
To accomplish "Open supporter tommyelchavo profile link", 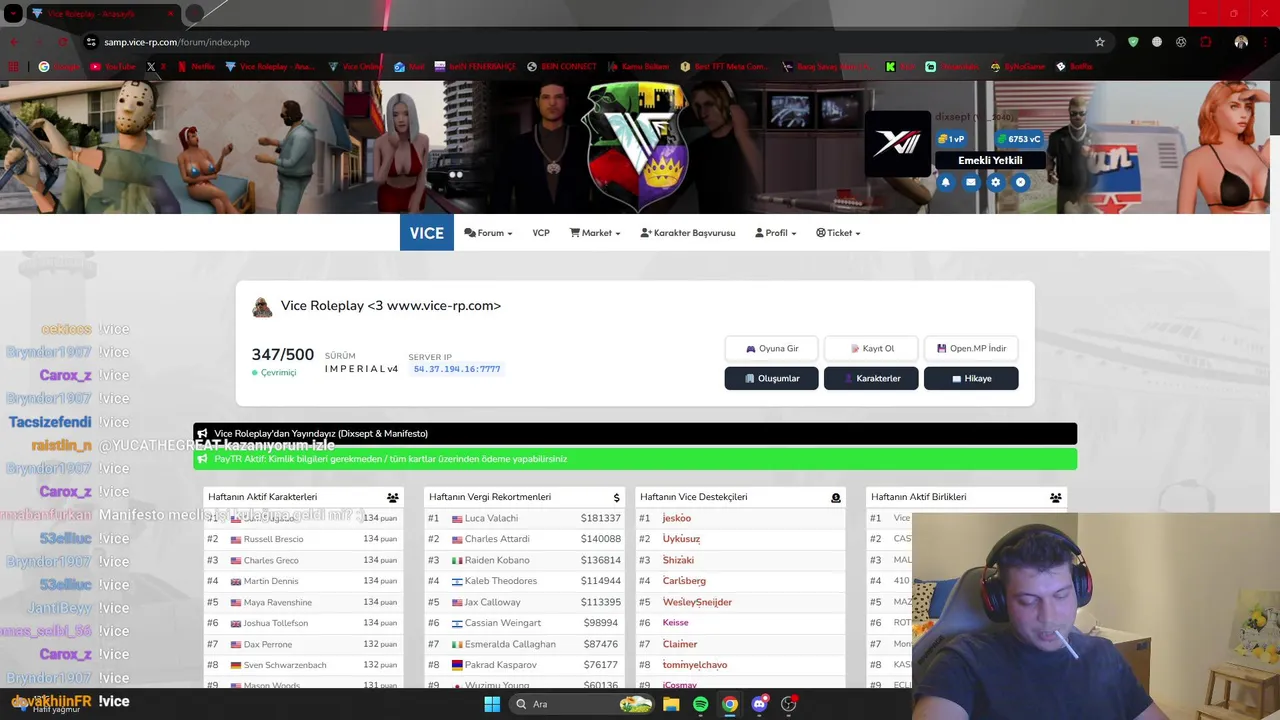I will coord(695,665).
